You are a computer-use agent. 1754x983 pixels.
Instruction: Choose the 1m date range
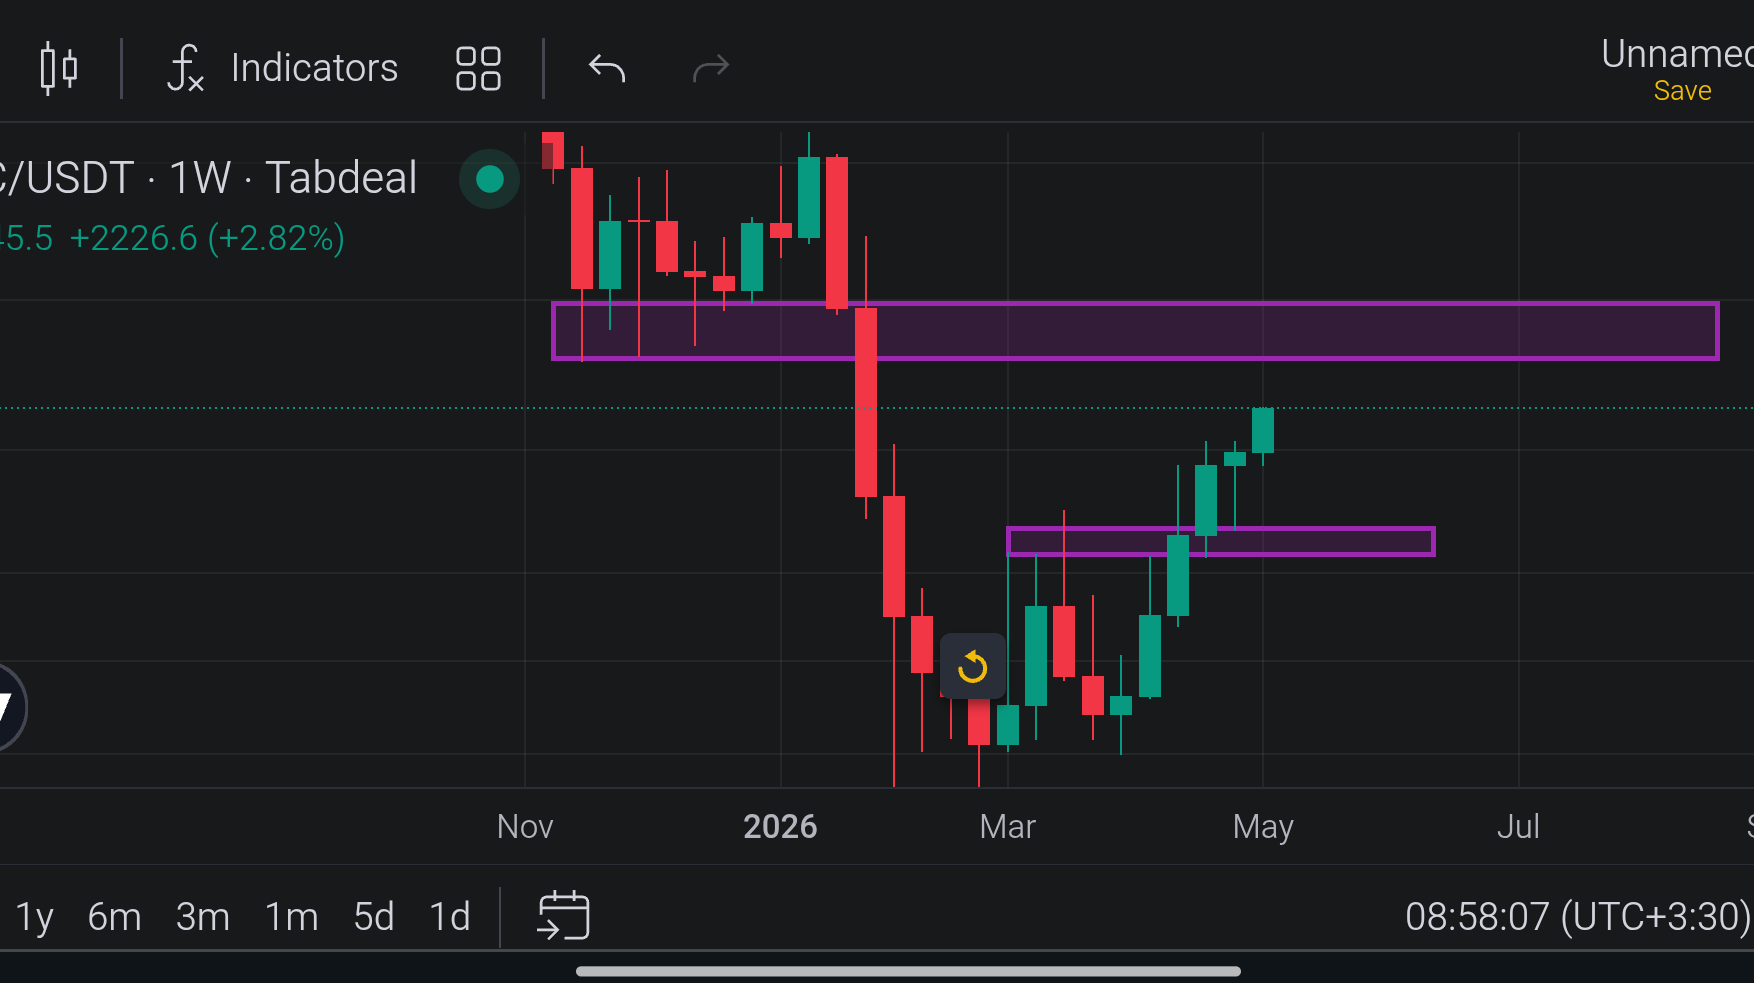(x=291, y=916)
